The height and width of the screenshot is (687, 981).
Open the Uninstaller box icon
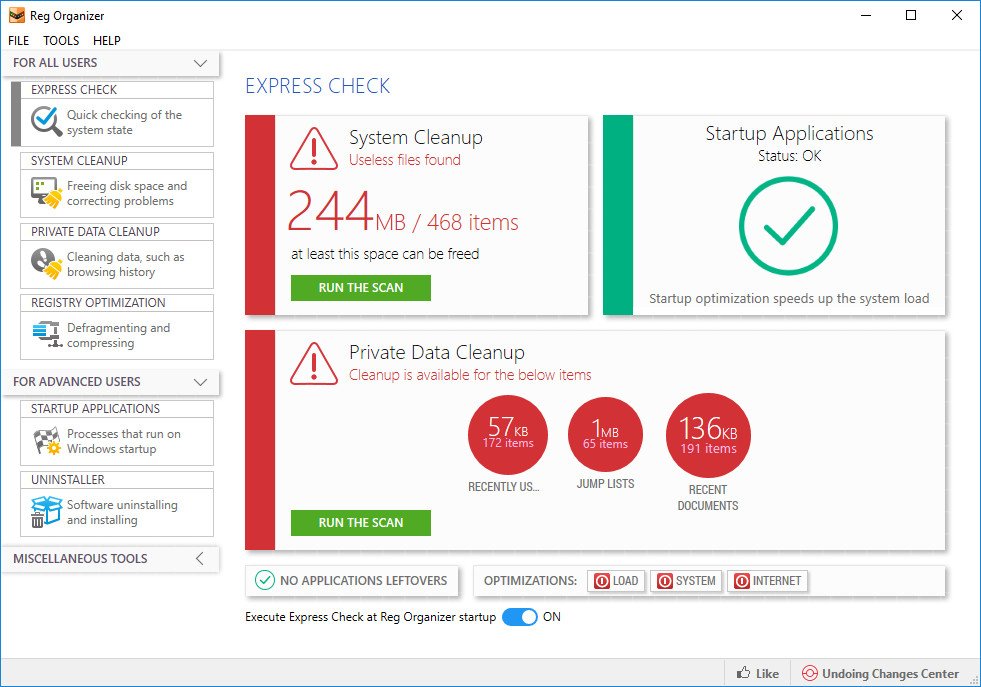46,512
